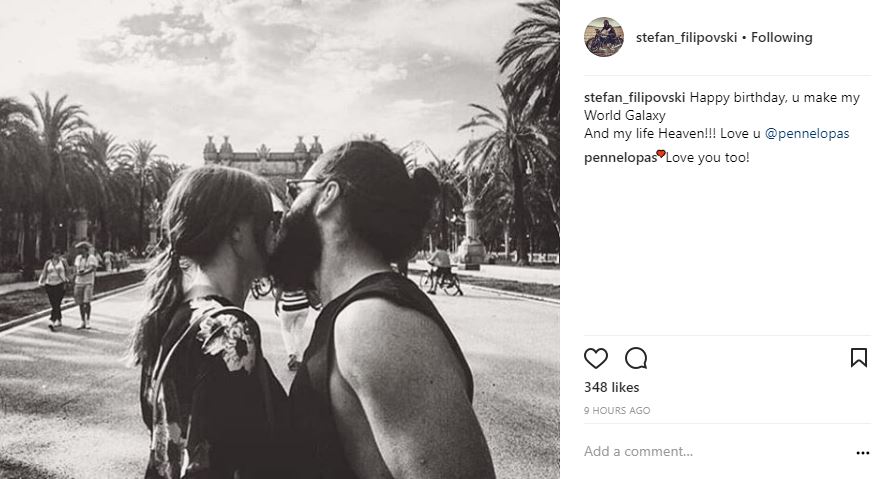Open stefan_filipovski's round profile avatar

(x=604, y=37)
